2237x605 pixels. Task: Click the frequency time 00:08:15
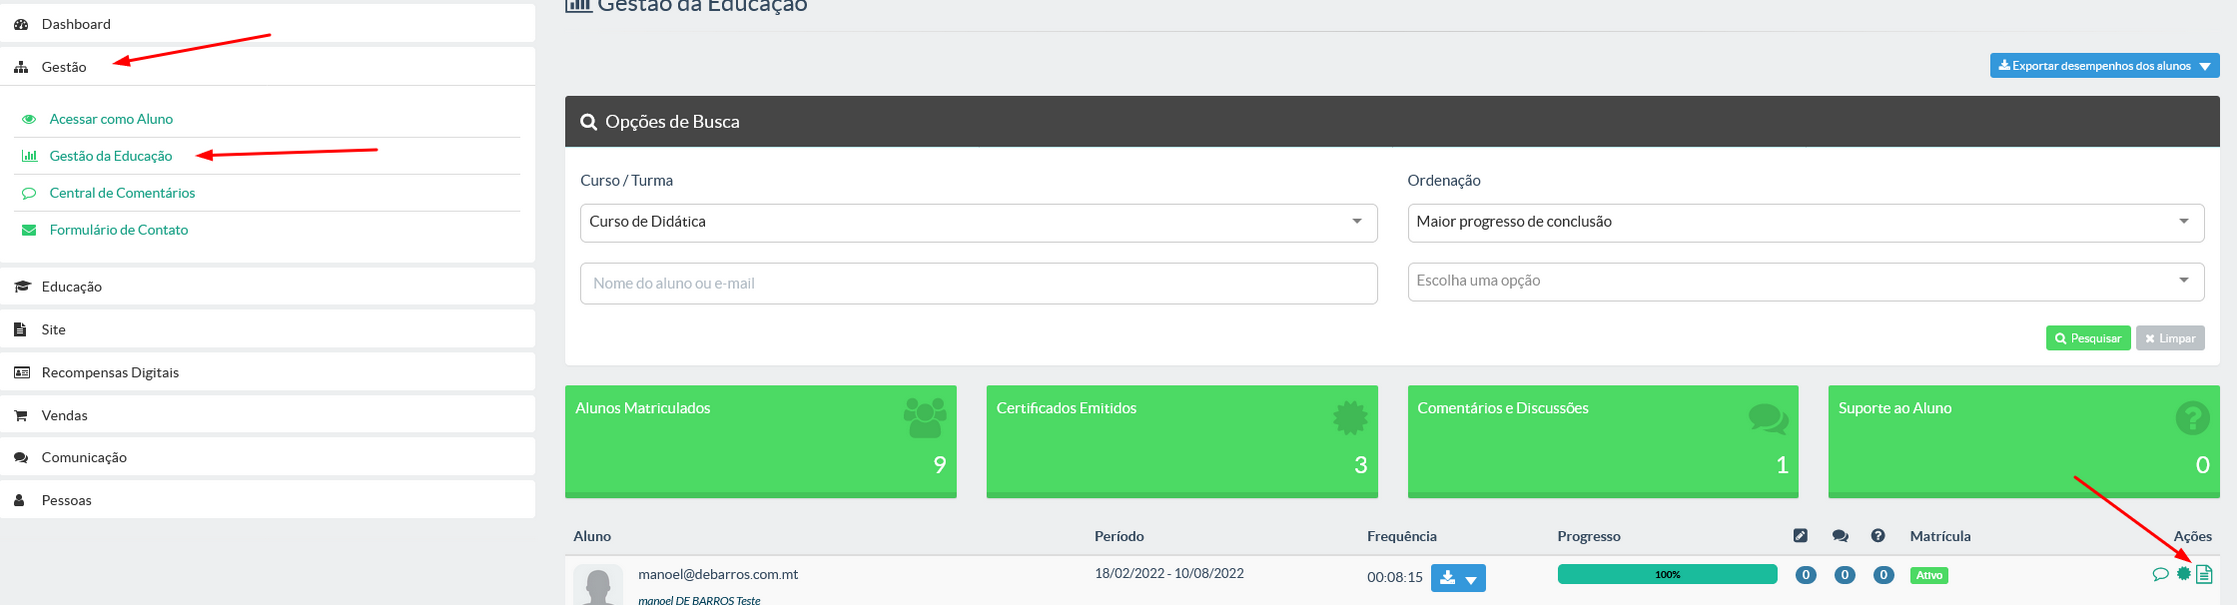[1394, 577]
